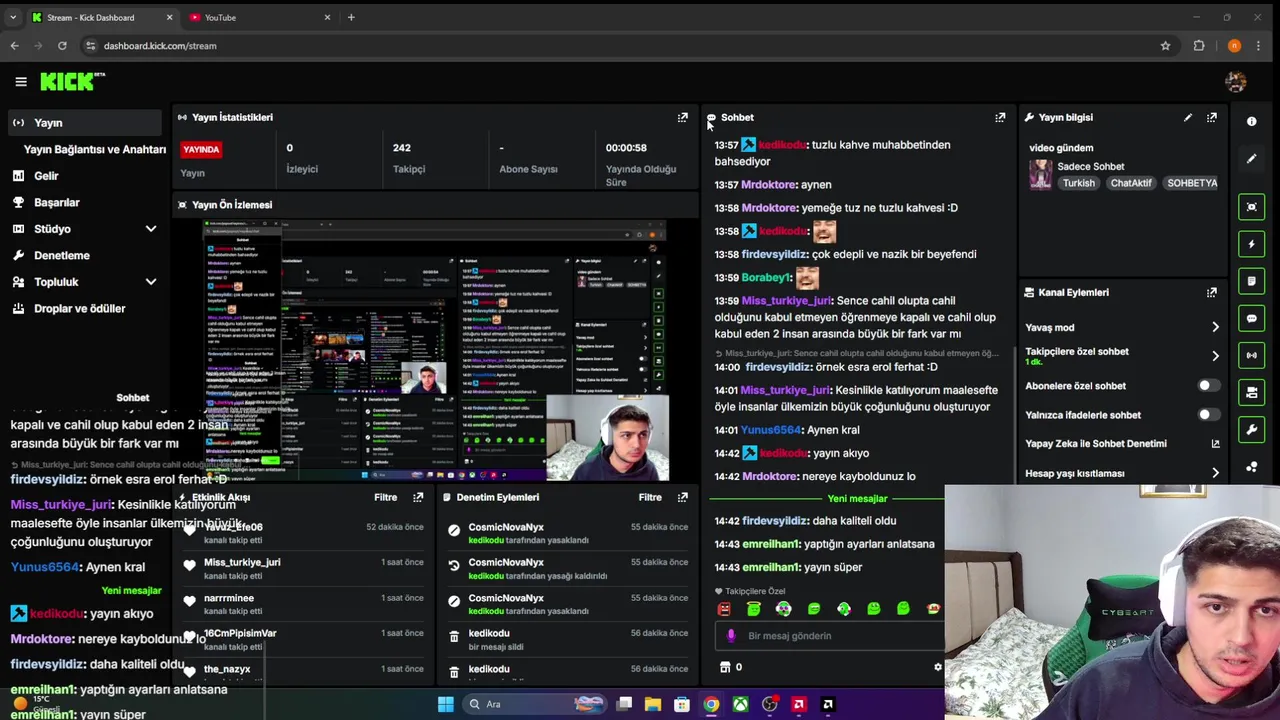This screenshot has height=720, width=1280.
Task: Pop out the Kanal Eylemleri panel
Action: (1212, 292)
